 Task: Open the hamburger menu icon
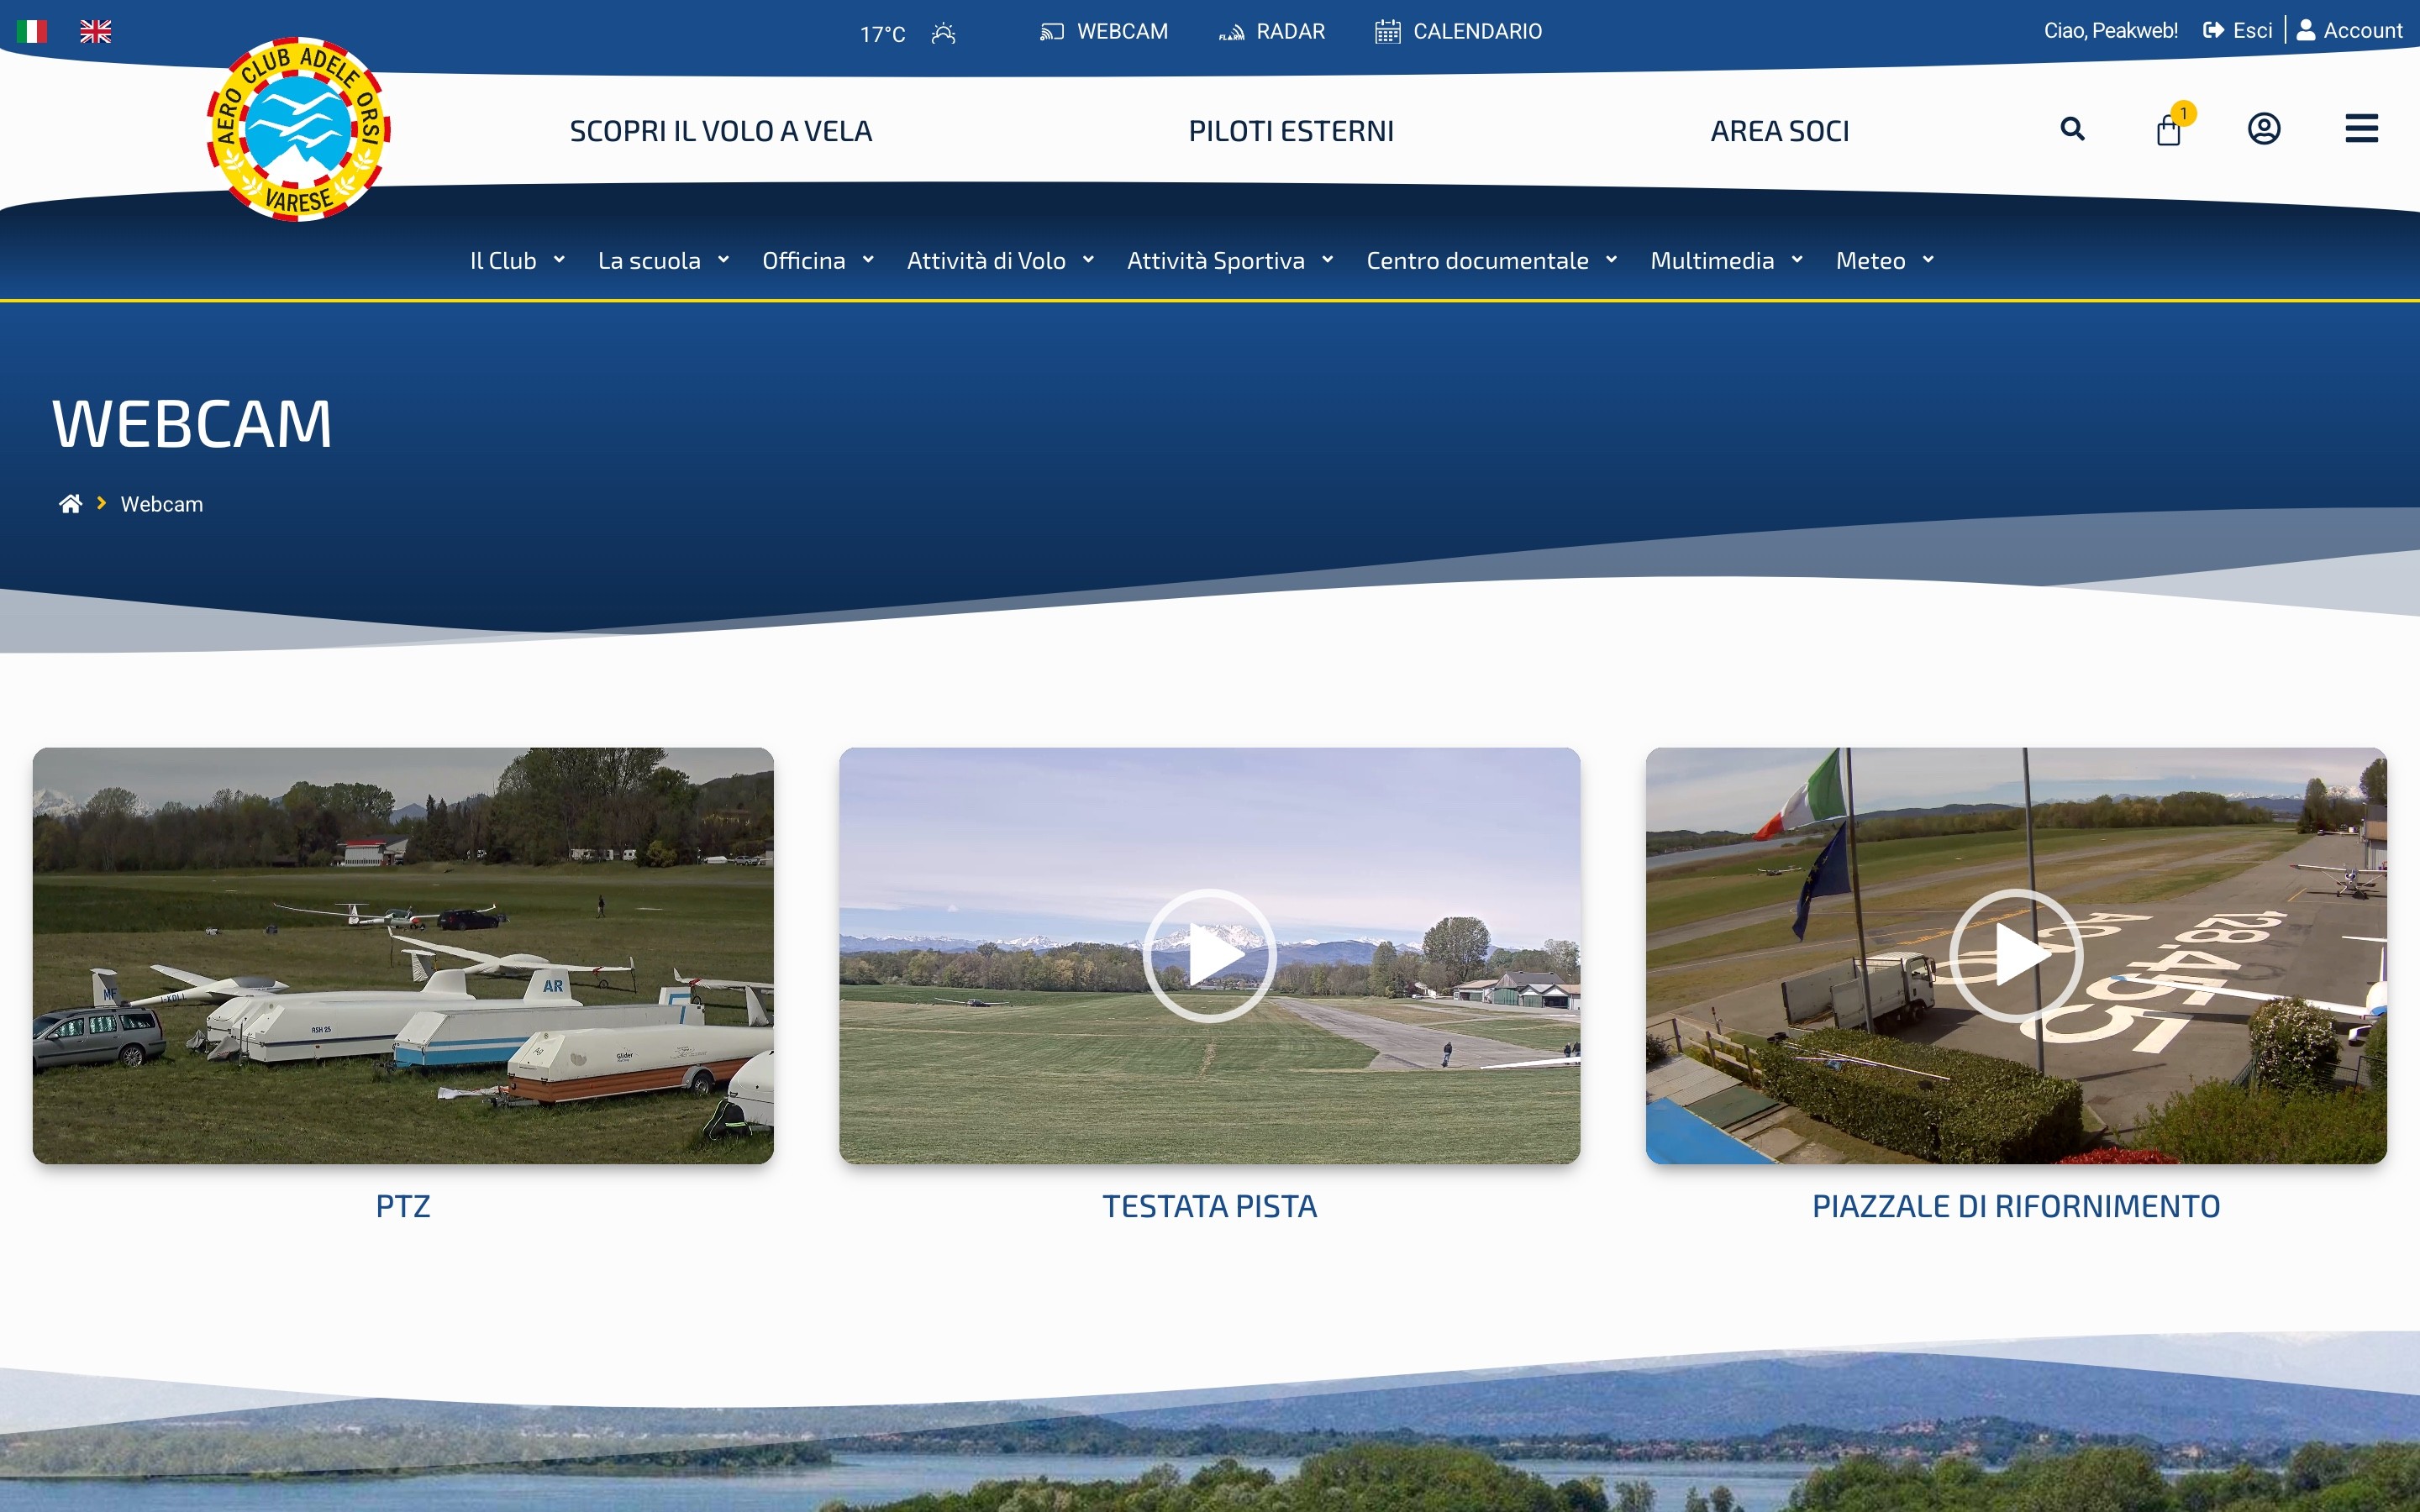[2362, 129]
